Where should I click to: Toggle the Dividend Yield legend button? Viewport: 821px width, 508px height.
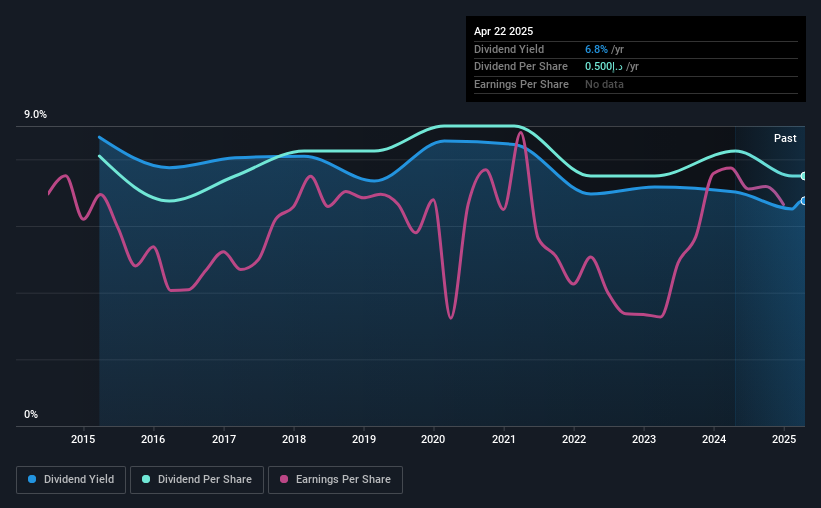click(x=71, y=480)
